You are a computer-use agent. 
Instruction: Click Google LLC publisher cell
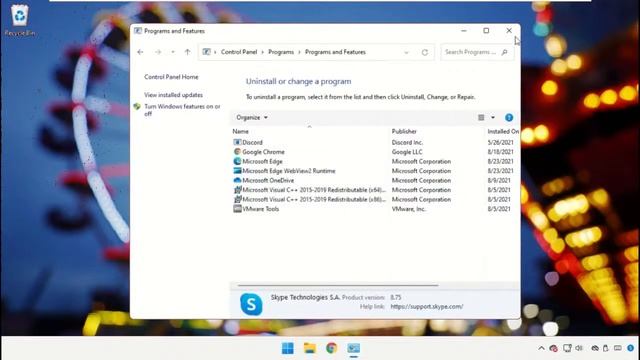click(407, 152)
